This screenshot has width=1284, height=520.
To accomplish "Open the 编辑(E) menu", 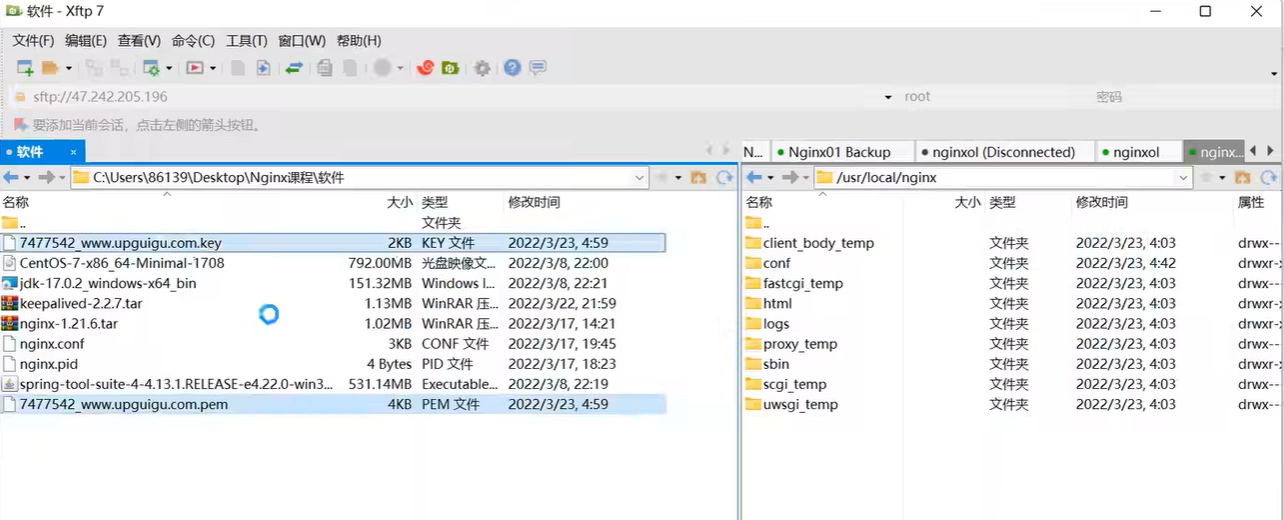I will point(86,41).
